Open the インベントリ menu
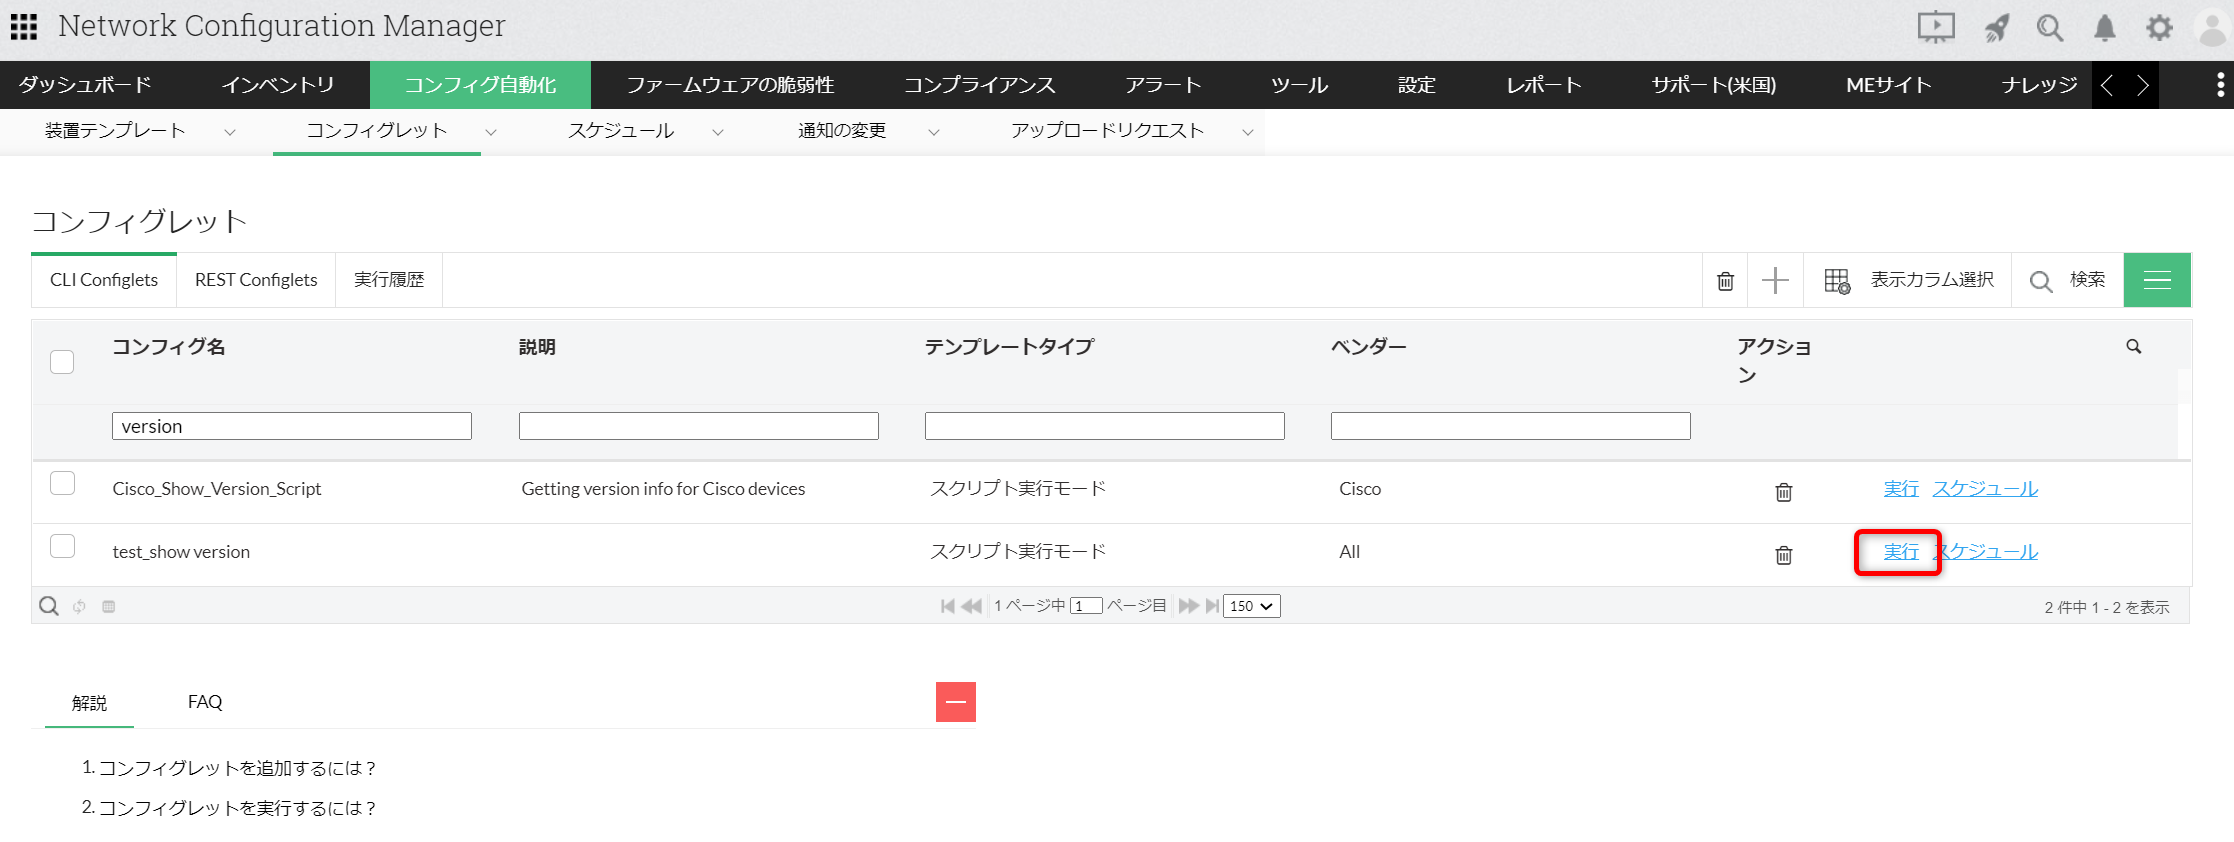The width and height of the screenshot is (2234, 842). pyautogui.click(x=278, y=85)
